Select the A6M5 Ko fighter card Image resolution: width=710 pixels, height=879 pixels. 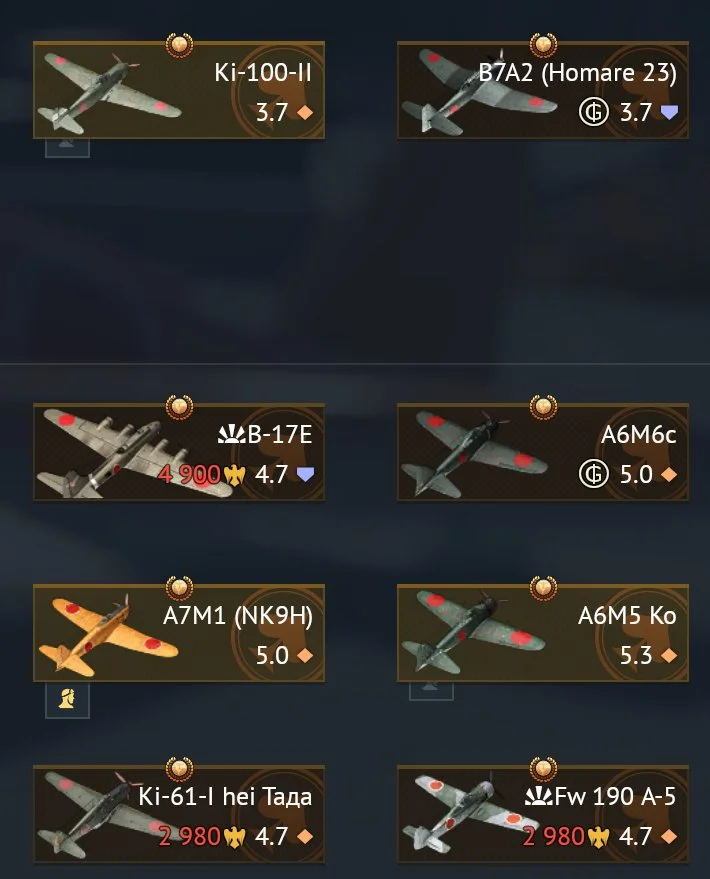542,633
